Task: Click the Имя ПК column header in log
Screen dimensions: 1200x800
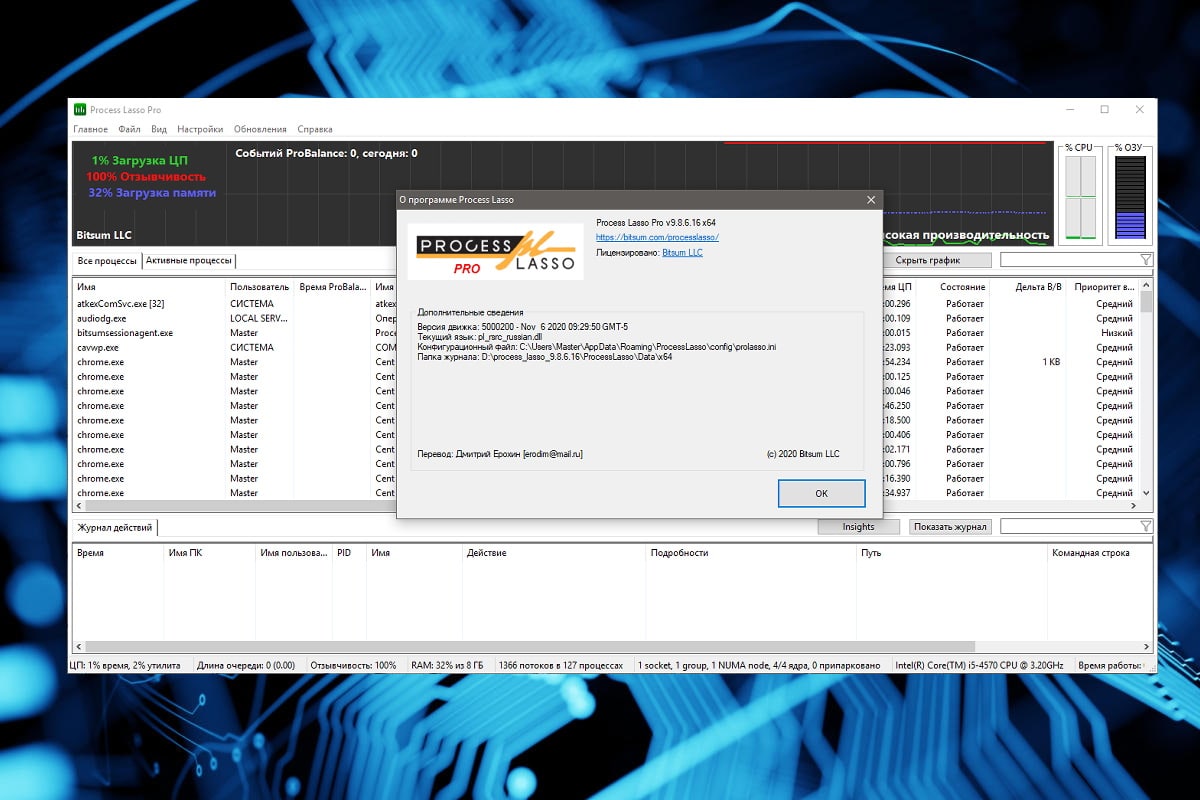Action: [209, 553]
